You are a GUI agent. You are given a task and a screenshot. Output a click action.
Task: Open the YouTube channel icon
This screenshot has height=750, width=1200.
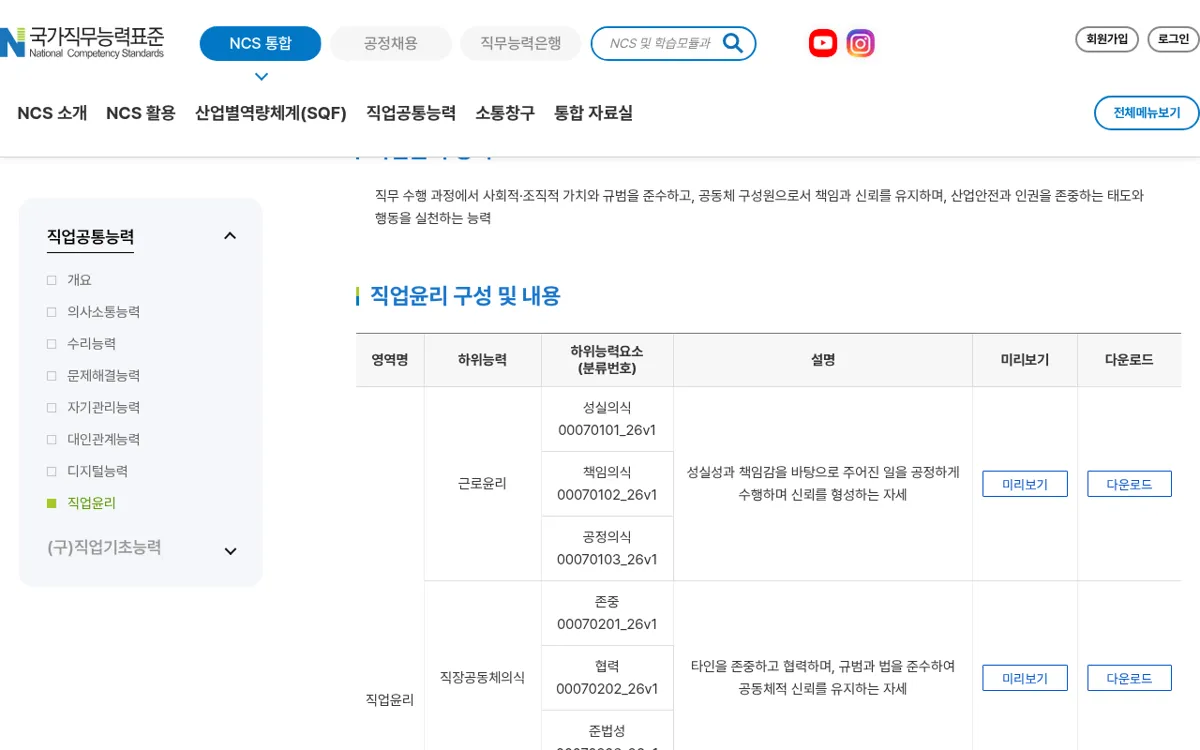click(823, 43)
